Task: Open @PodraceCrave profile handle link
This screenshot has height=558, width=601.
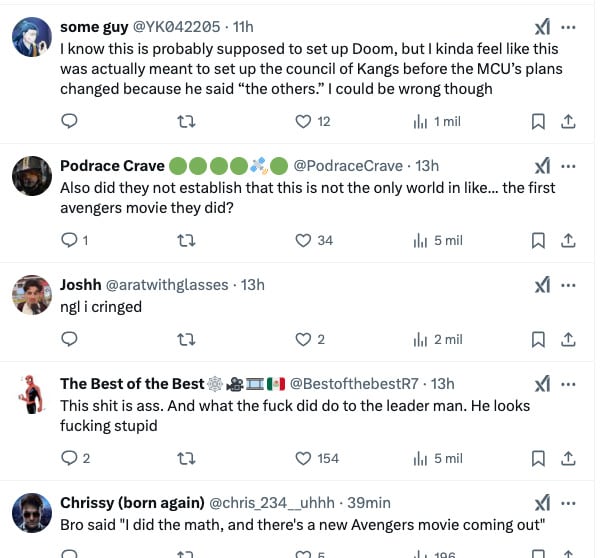Action: (347, 165)
